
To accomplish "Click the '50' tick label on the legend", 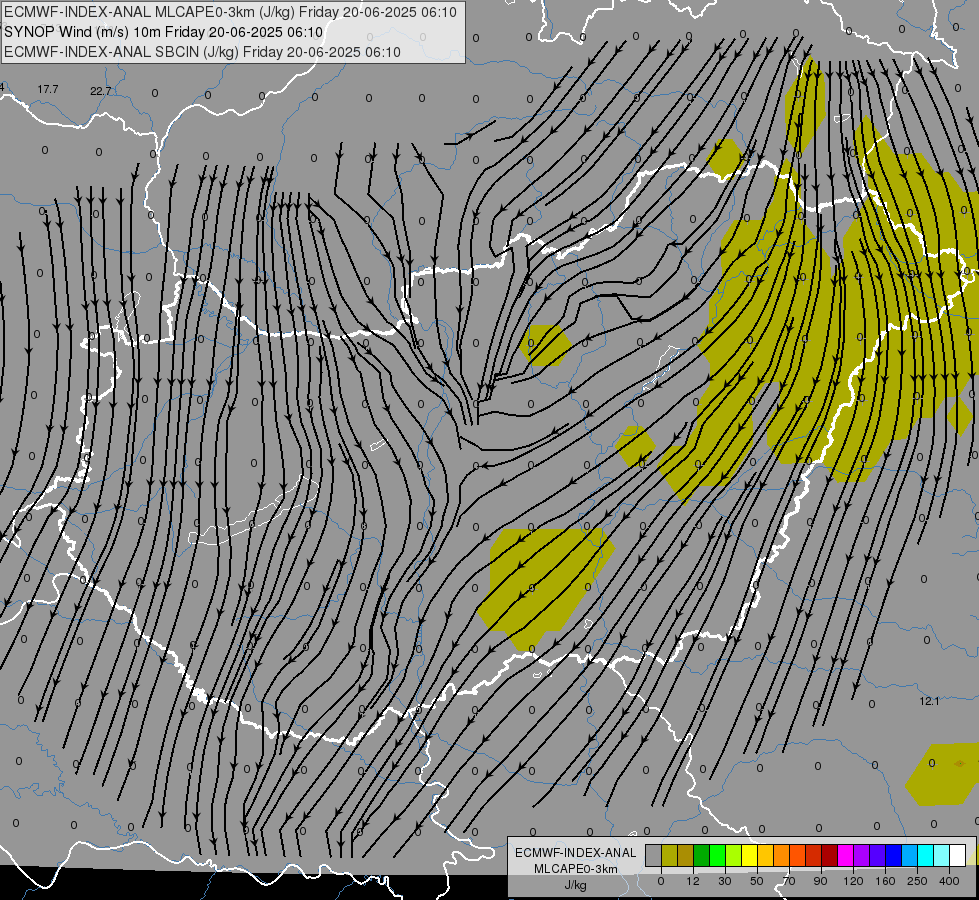I will 757,881.
